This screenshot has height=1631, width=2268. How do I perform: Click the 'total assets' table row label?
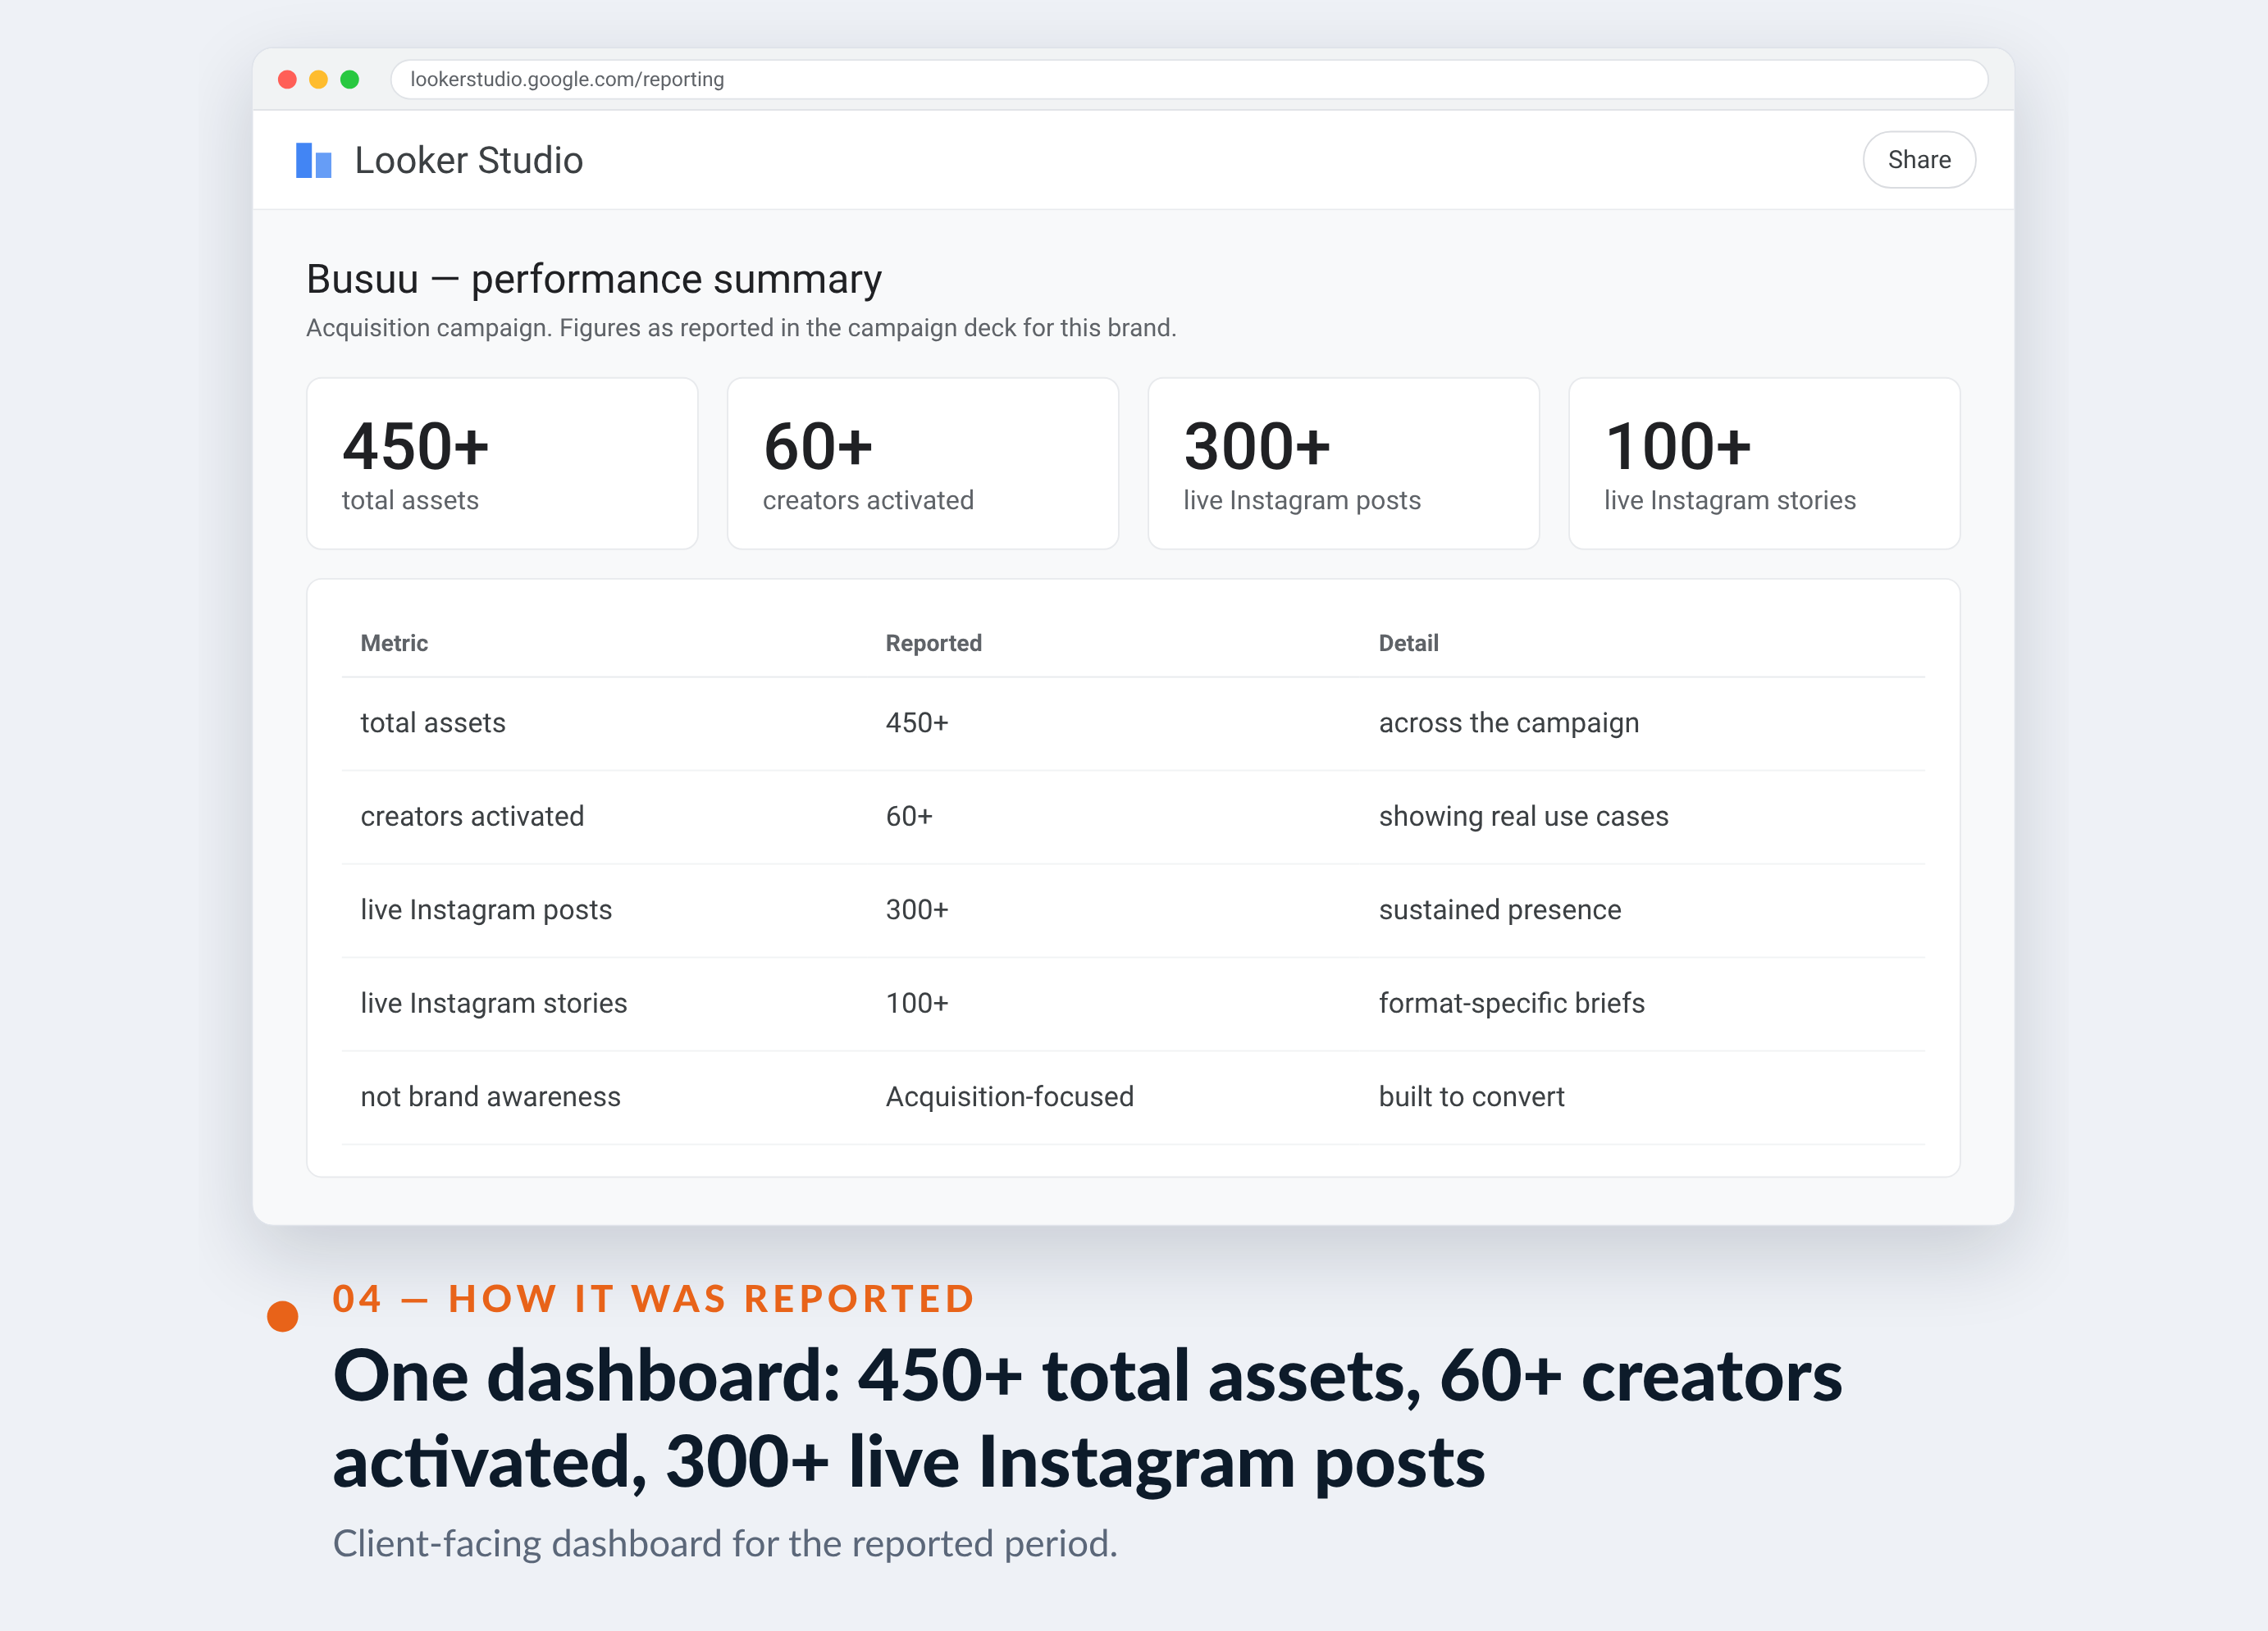432,723
